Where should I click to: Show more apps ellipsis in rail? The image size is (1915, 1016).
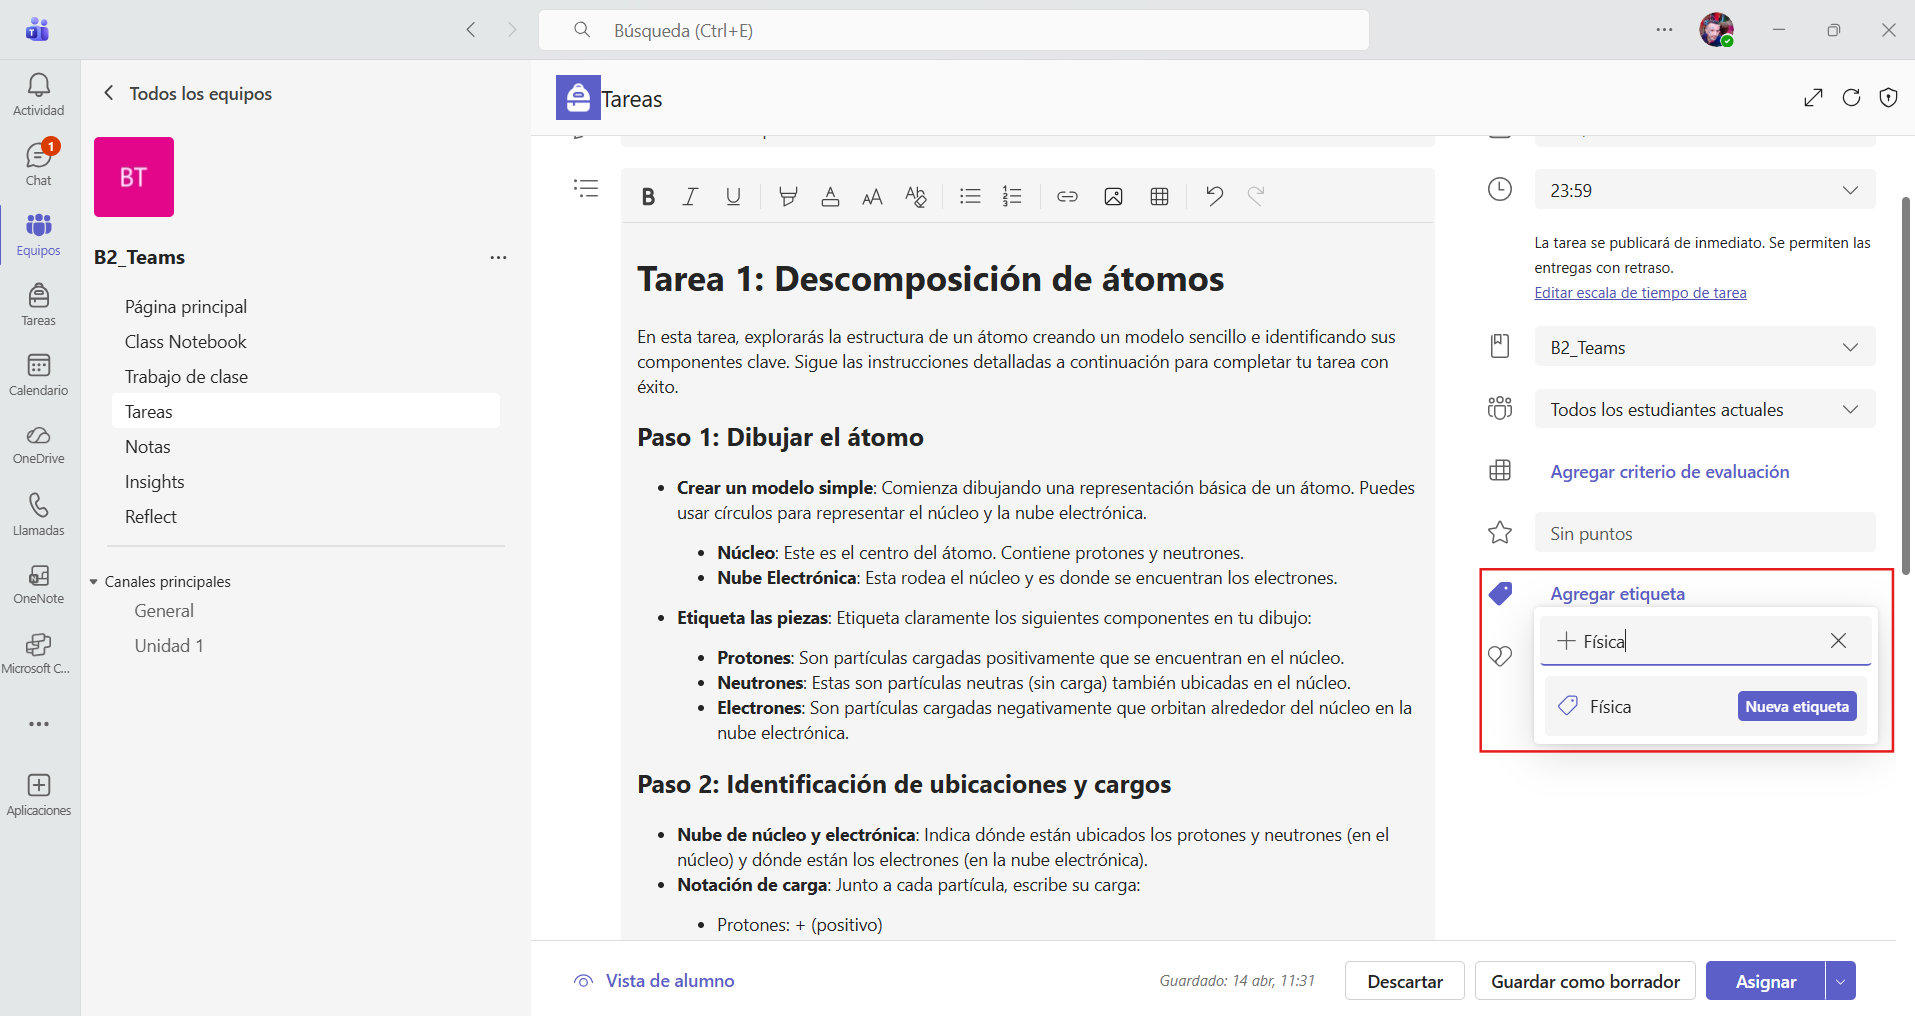(x=39, y=724)
